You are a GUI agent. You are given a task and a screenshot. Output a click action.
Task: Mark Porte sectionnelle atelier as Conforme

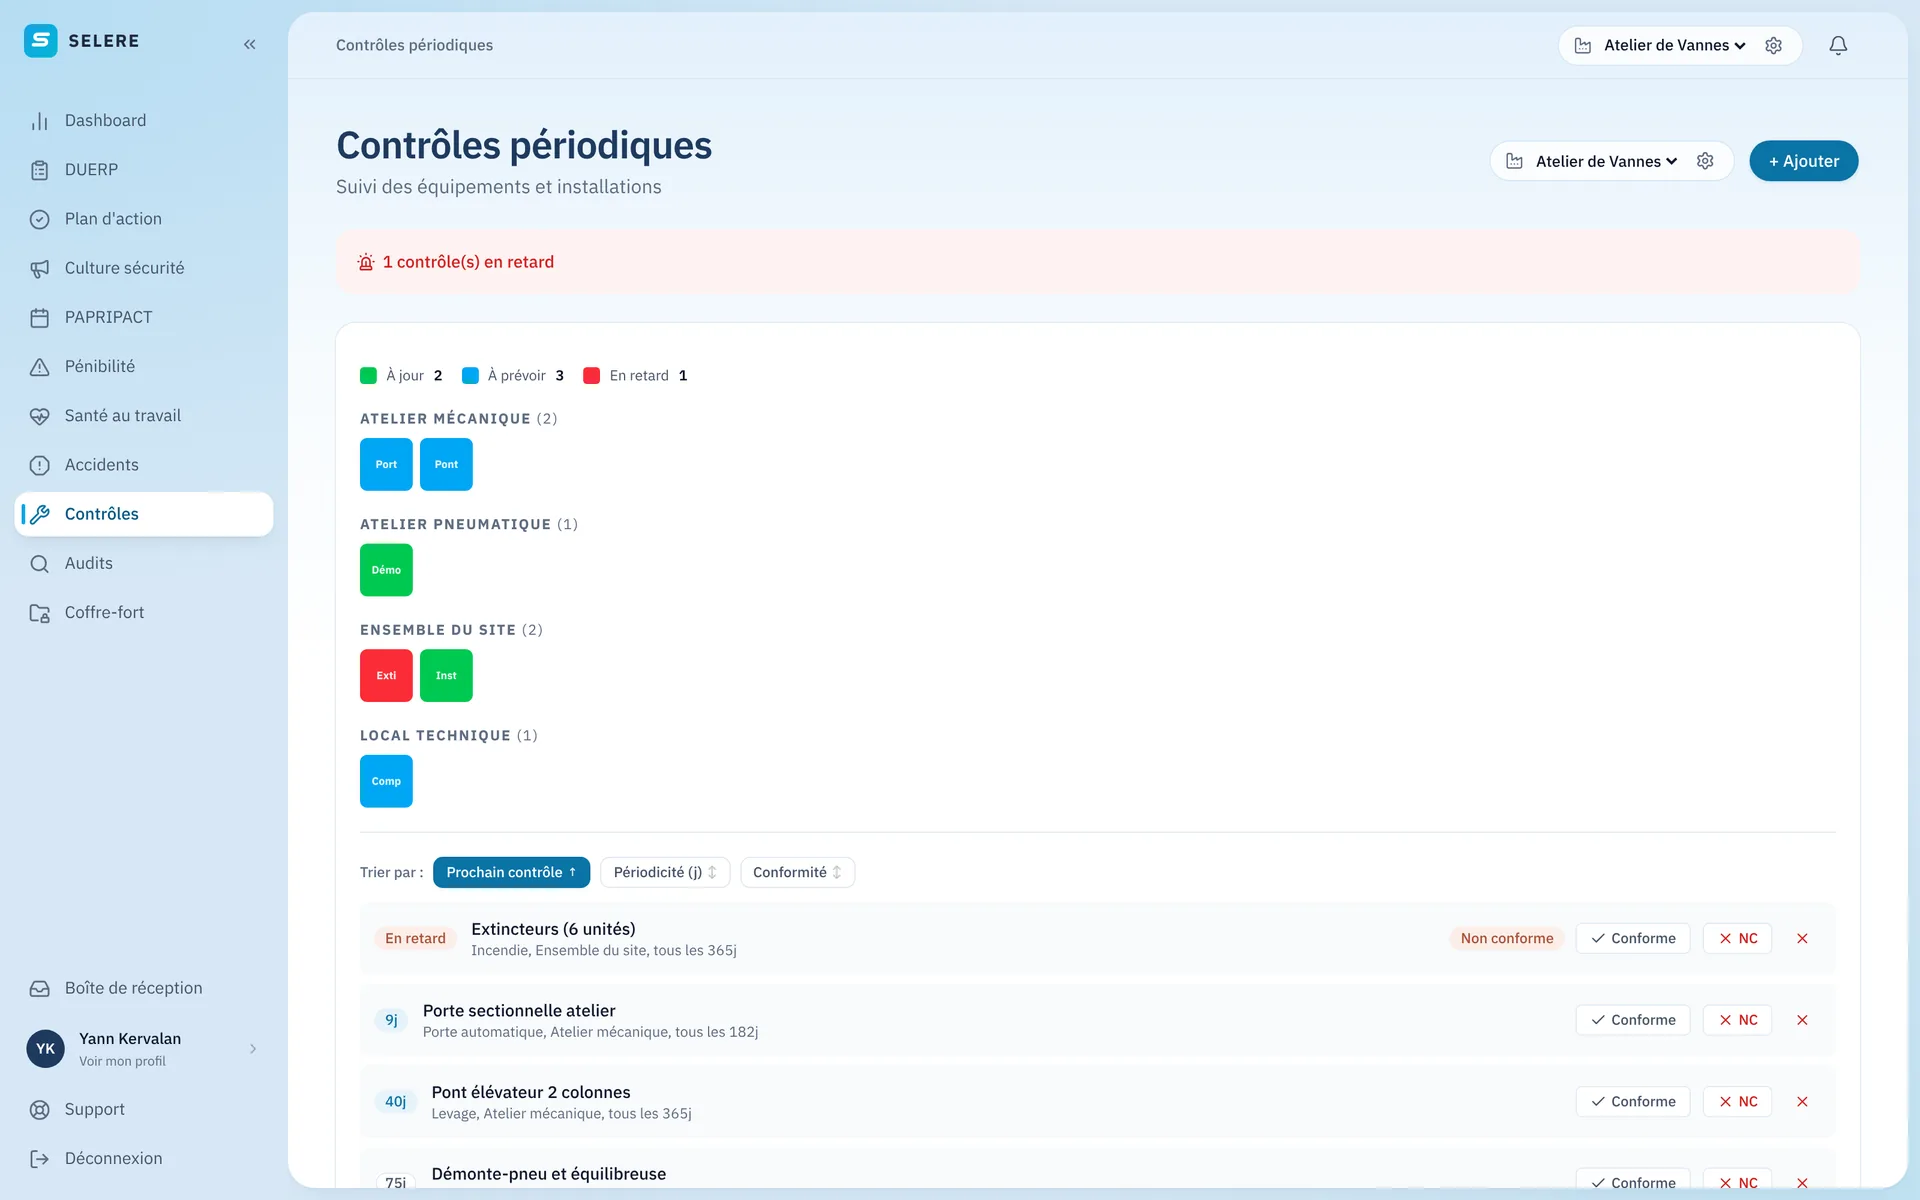1633,1020
